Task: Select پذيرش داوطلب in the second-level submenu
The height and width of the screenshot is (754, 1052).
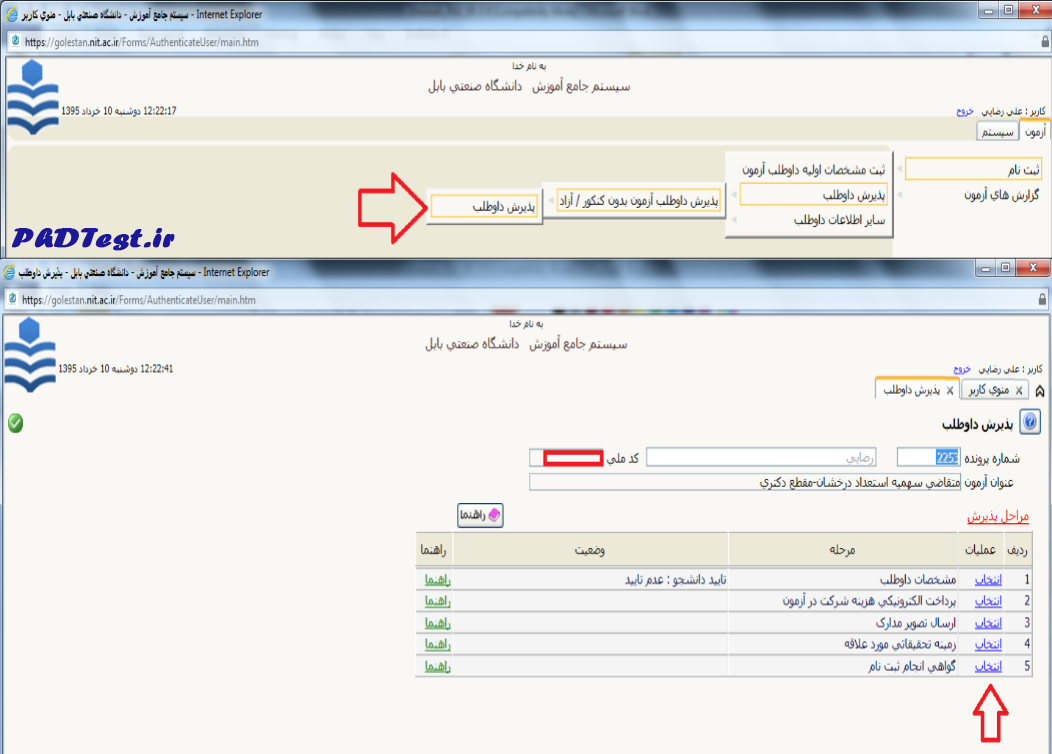Action: coord(813,195)
